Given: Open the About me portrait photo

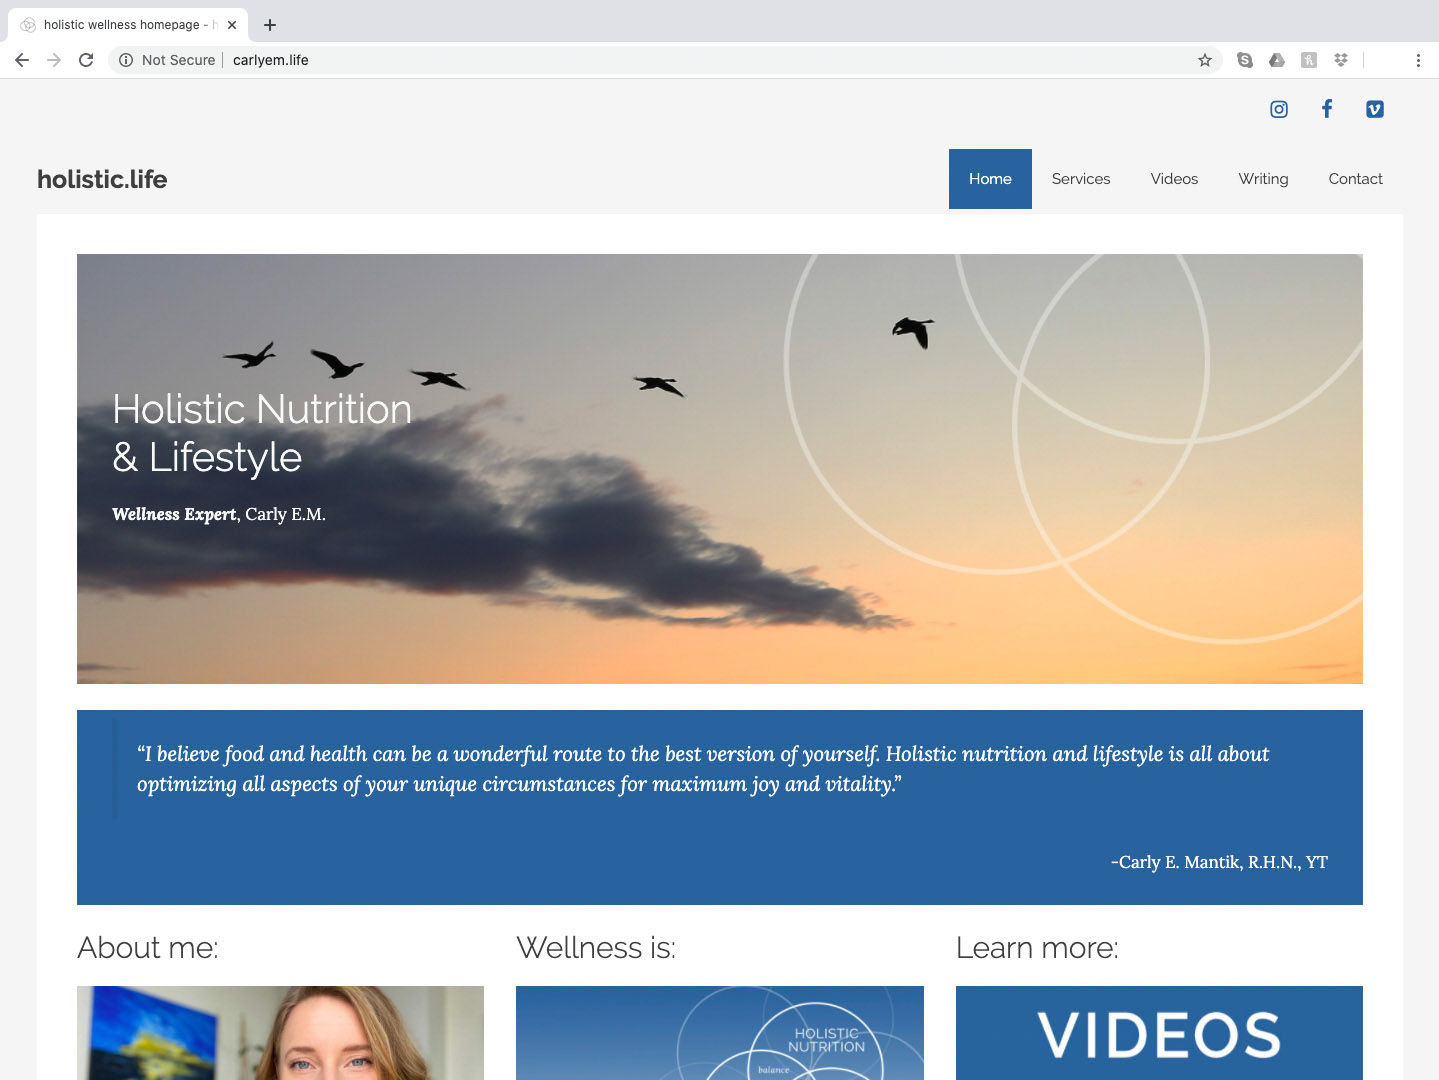Looking at the screenshot, I should point(280,1033).
